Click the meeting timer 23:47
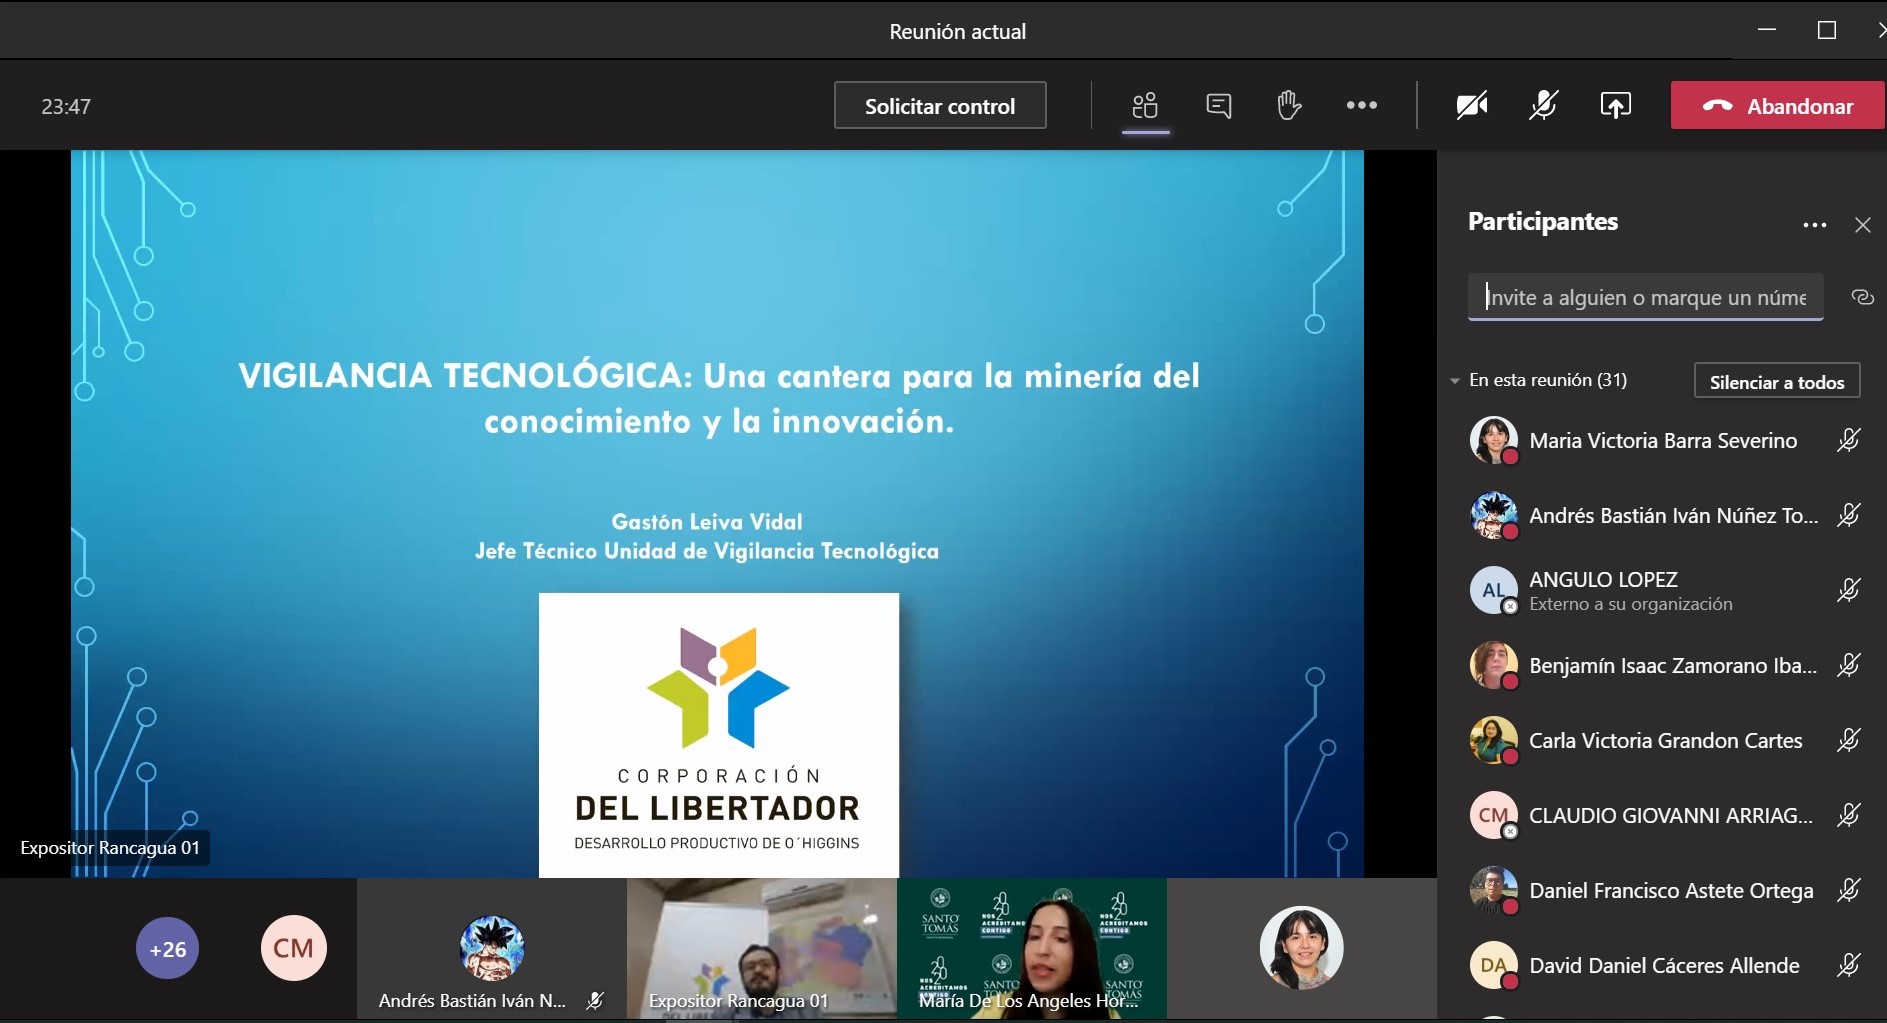 [66, 107]
